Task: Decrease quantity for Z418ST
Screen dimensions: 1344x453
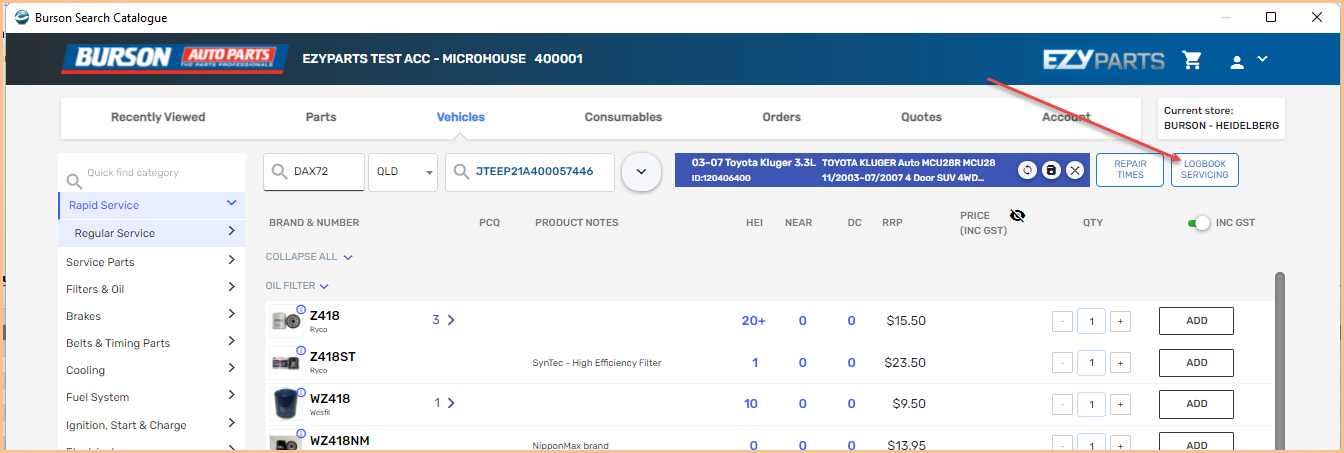Action: [1062, 363]
